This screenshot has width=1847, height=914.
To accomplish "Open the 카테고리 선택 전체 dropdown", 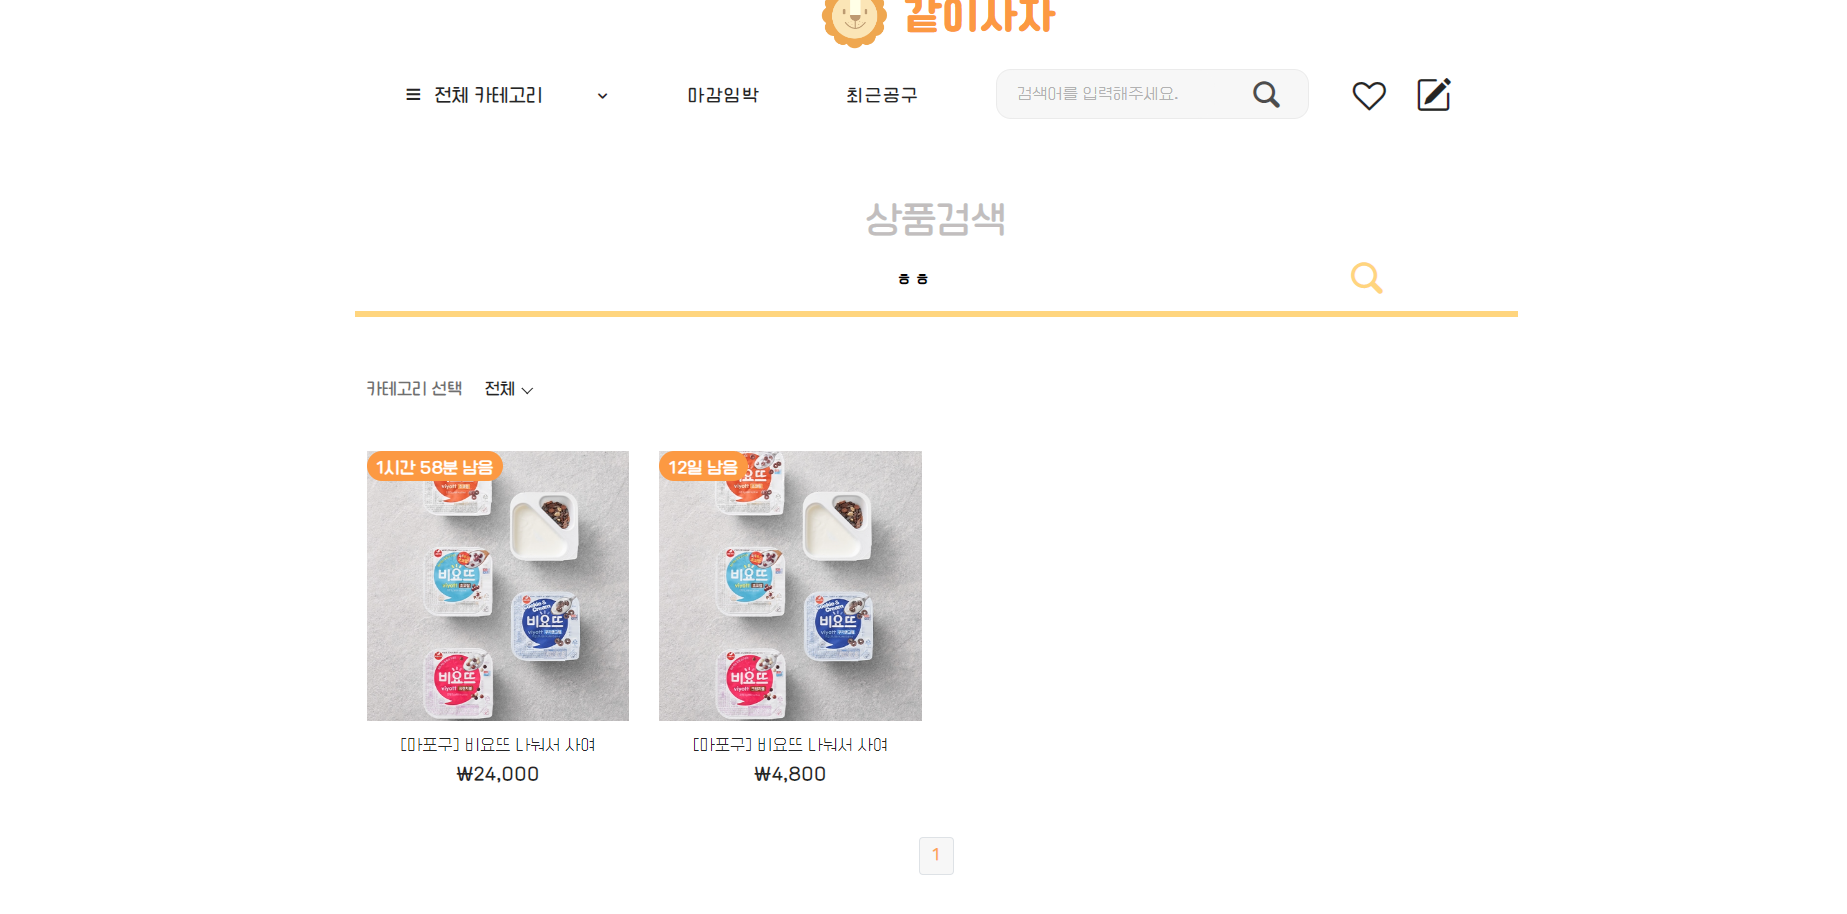I will 509,389.
